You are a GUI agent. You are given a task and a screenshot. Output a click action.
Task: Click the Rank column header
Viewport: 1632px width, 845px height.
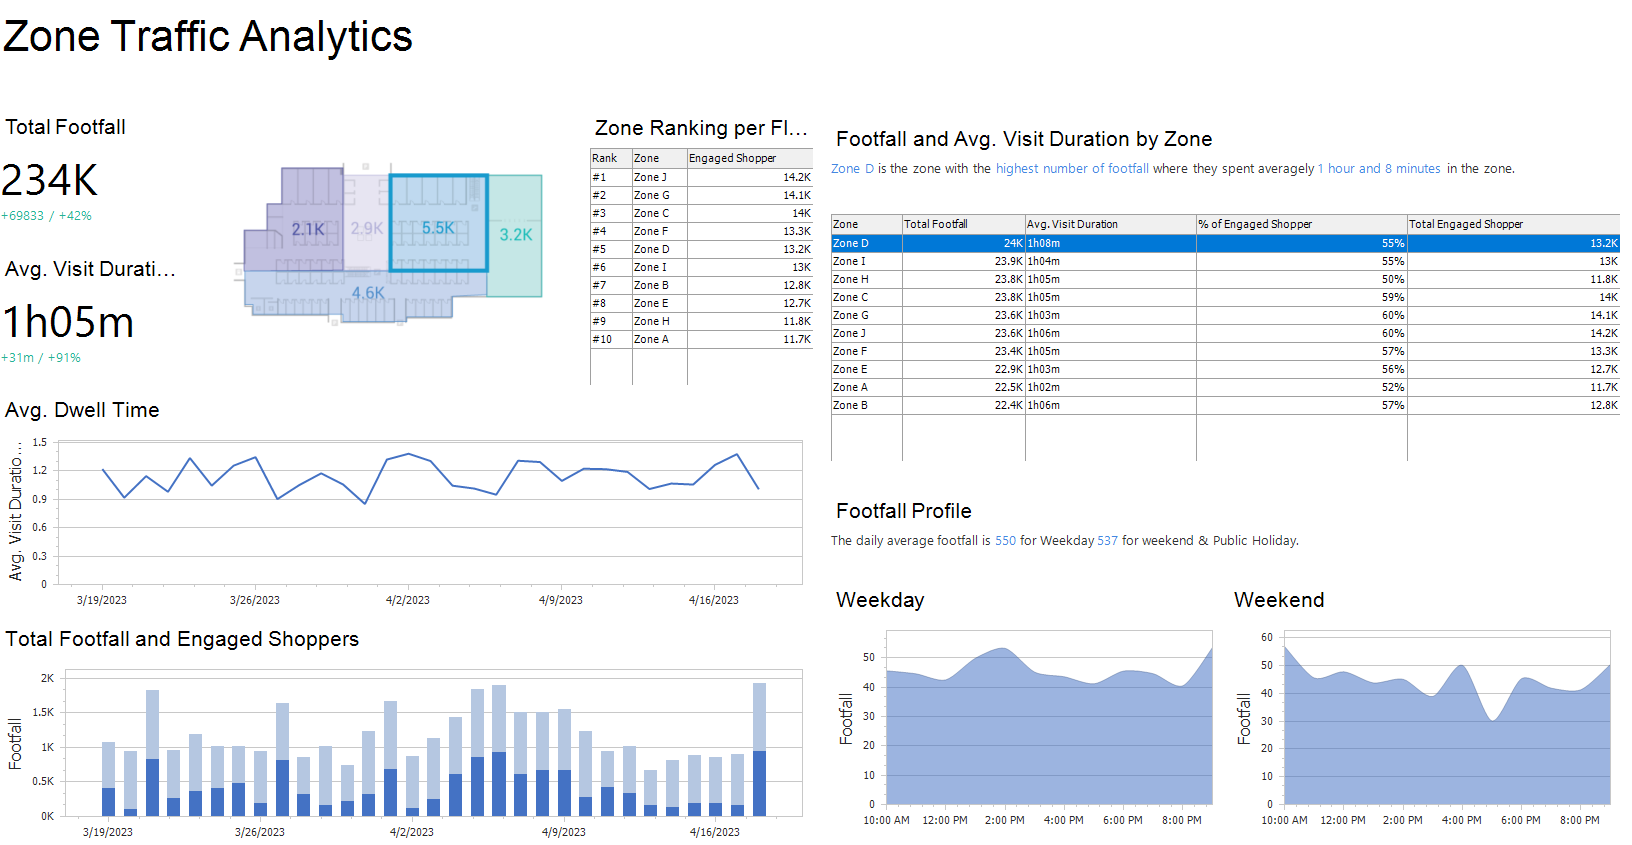pos(611,158)
